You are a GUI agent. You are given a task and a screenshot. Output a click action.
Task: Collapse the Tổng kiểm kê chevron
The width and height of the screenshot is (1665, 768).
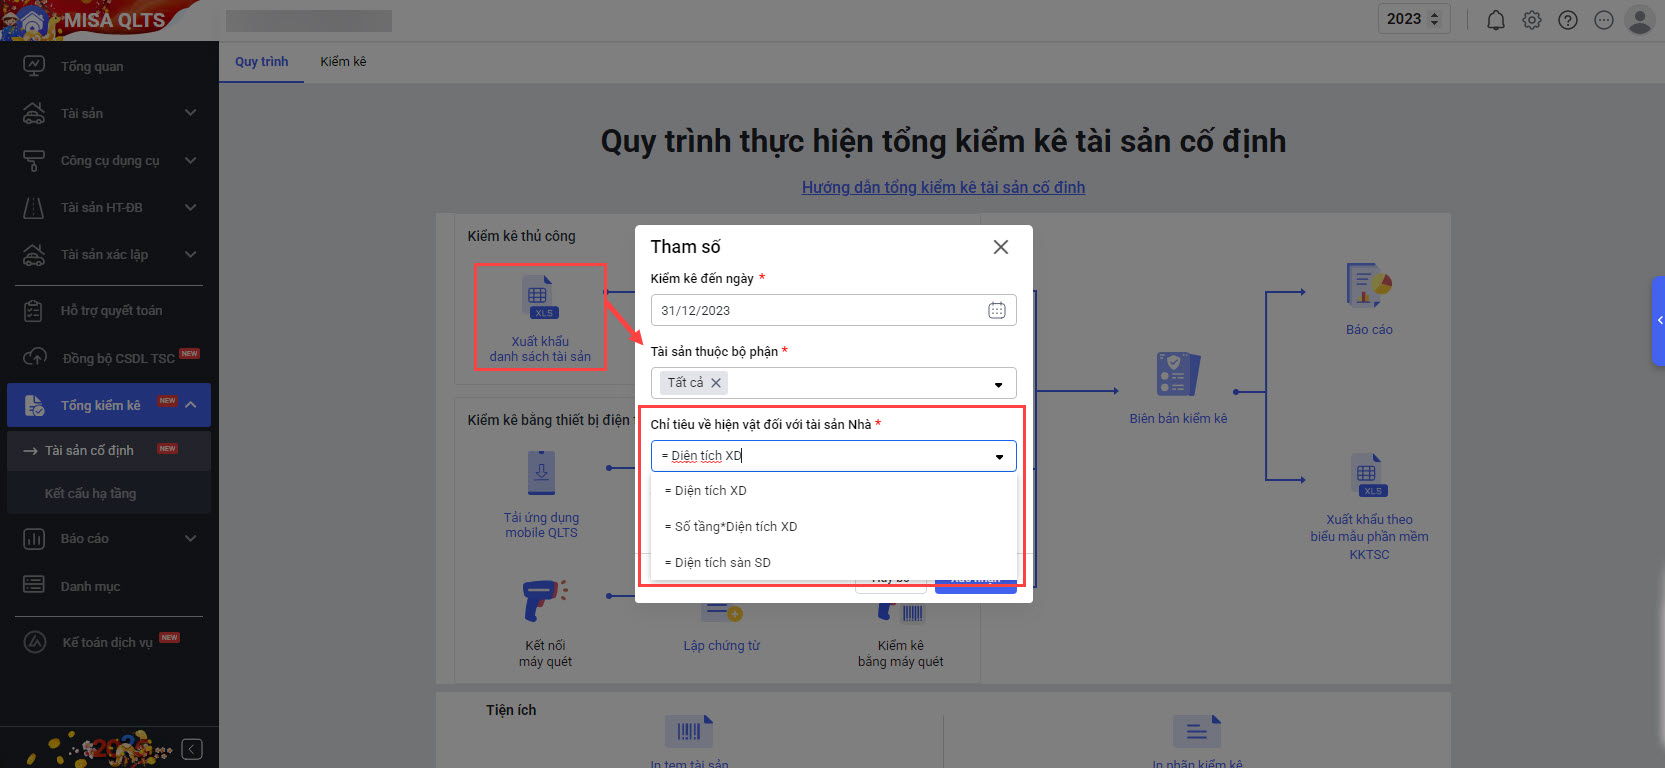pyautogui.click(x=190, y=405)
